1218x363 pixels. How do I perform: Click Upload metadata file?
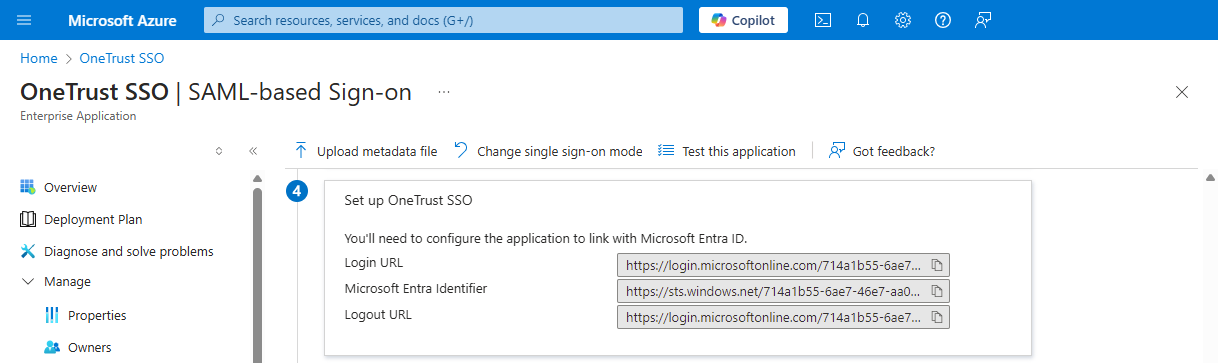[365, 151]
